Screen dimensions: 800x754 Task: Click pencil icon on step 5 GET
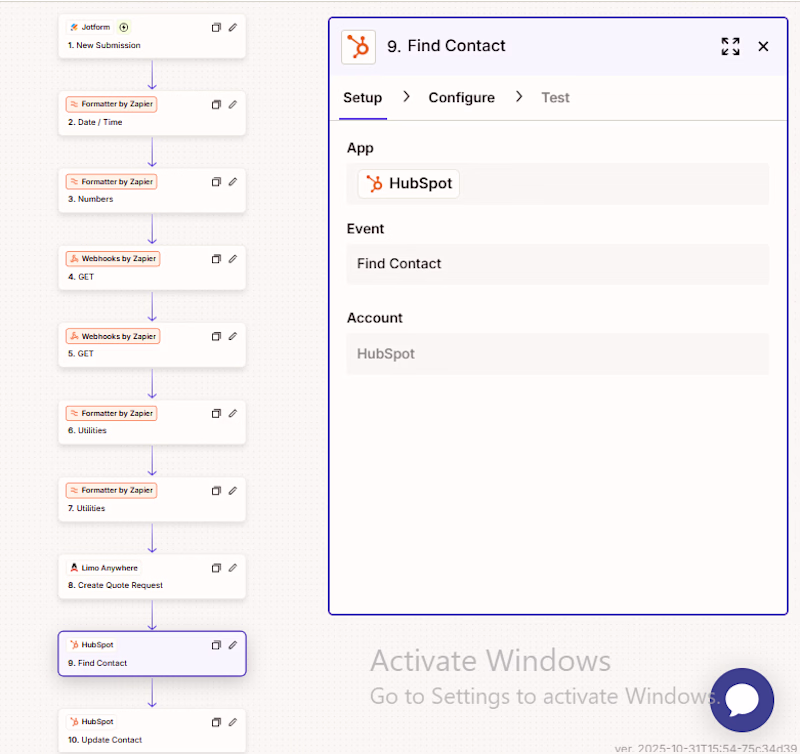click(x=233, y=336)
